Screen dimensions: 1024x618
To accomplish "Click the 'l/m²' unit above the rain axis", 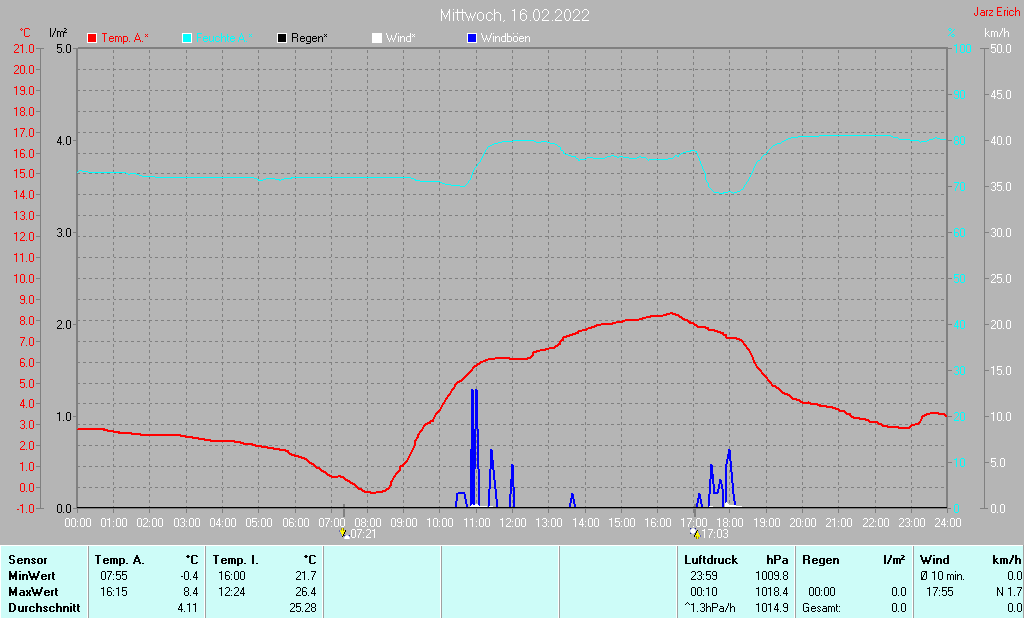I will pos(58,33).
